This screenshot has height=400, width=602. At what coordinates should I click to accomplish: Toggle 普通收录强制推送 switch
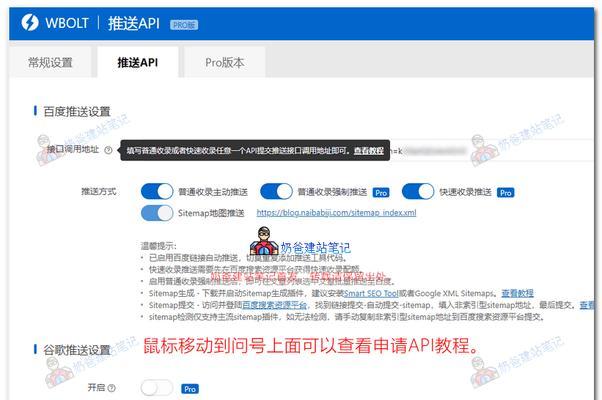(276, 192)
